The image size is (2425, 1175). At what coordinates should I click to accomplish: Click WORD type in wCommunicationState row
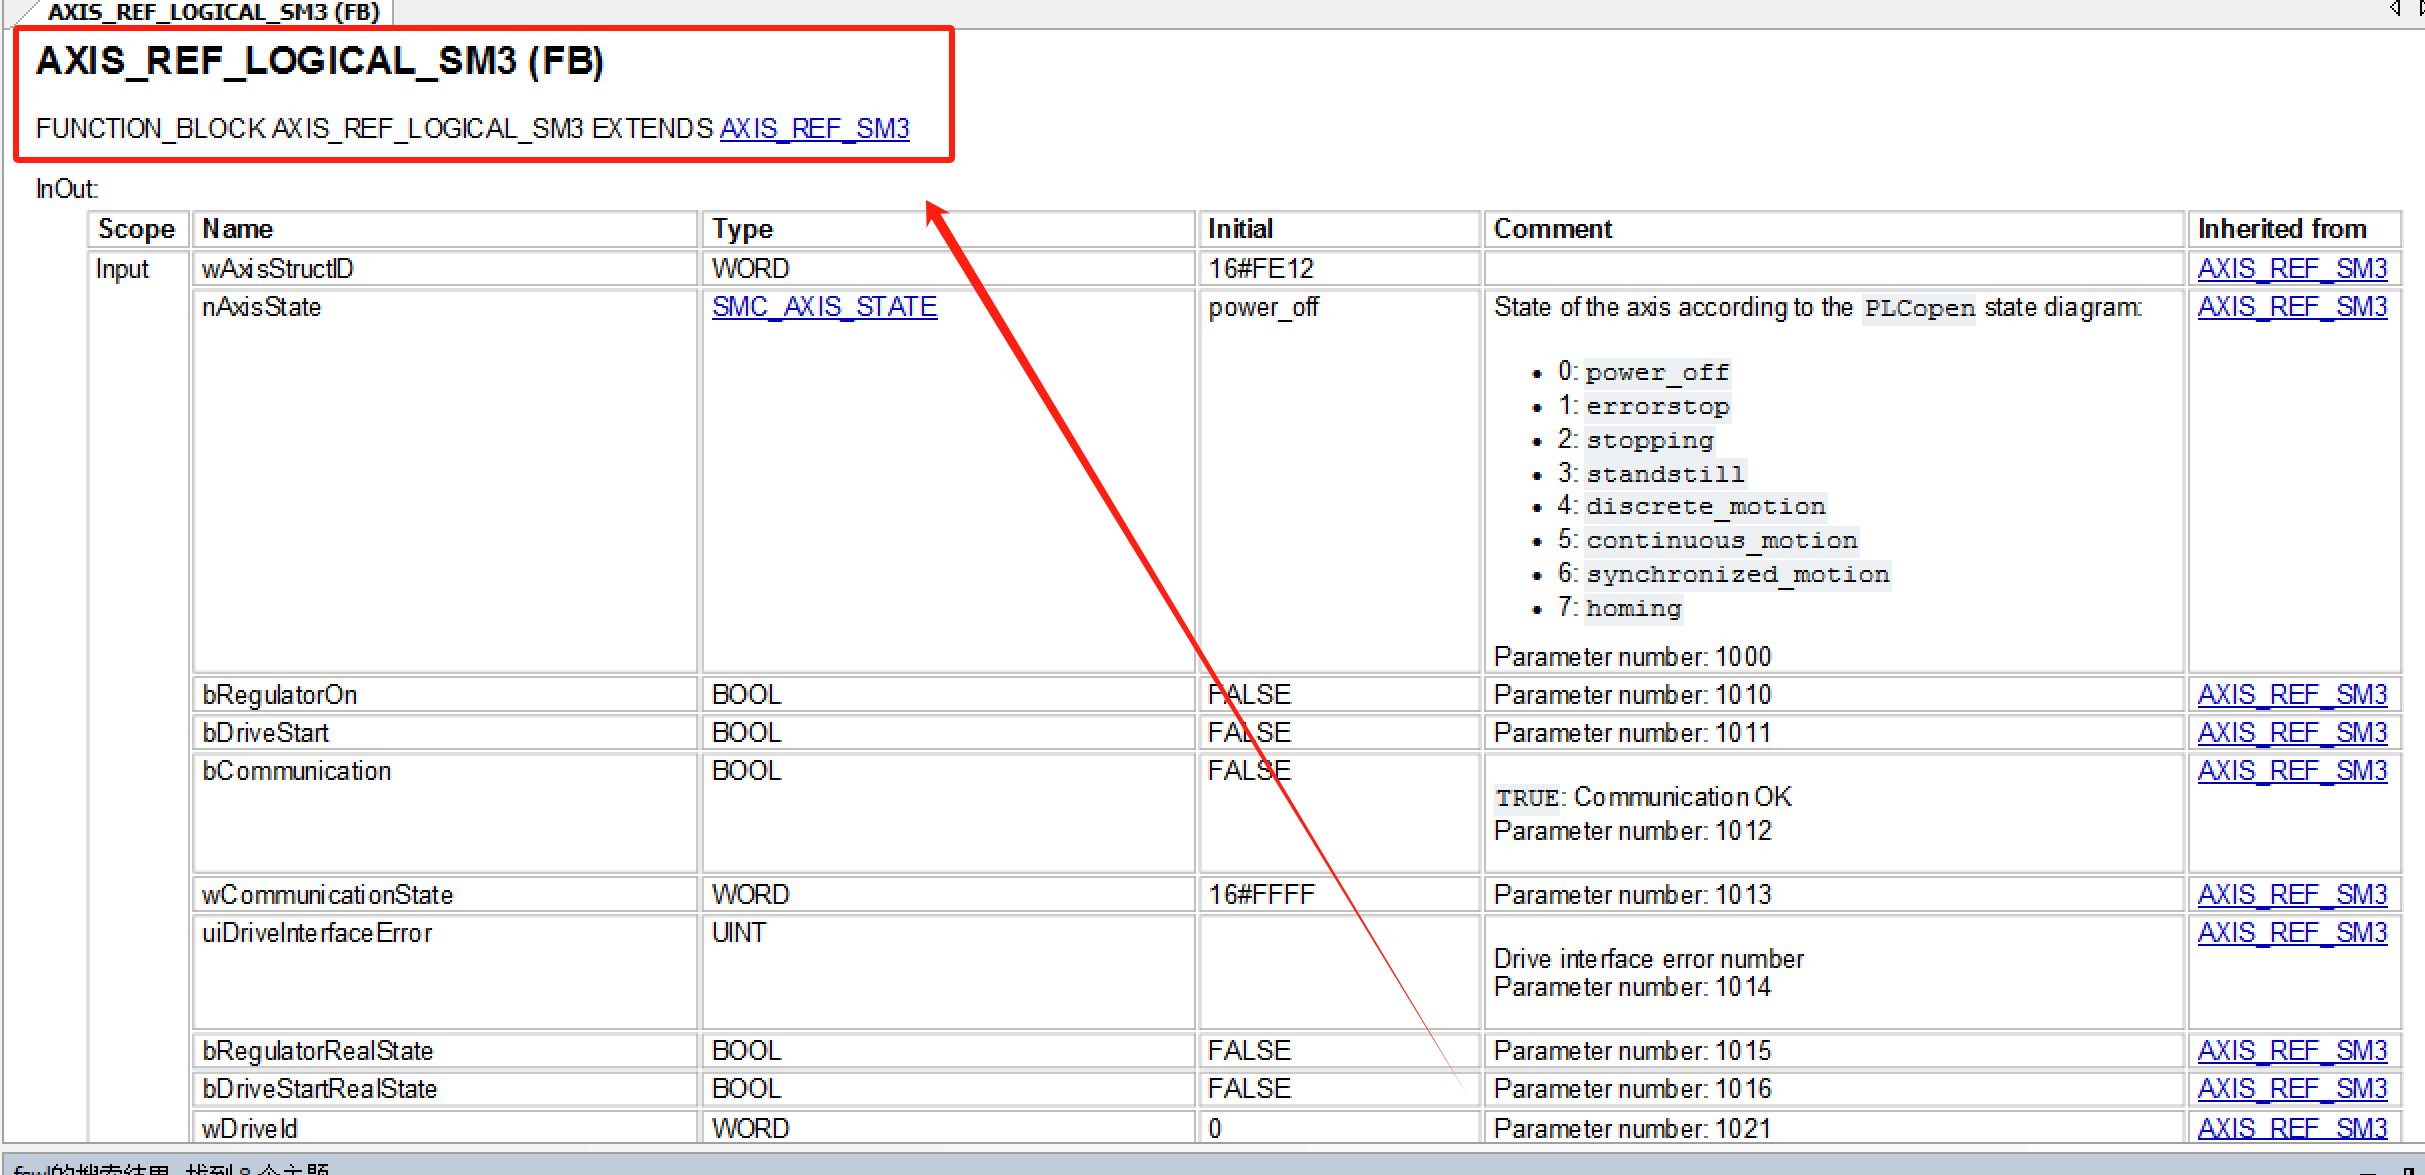click(x=750, y=895)
